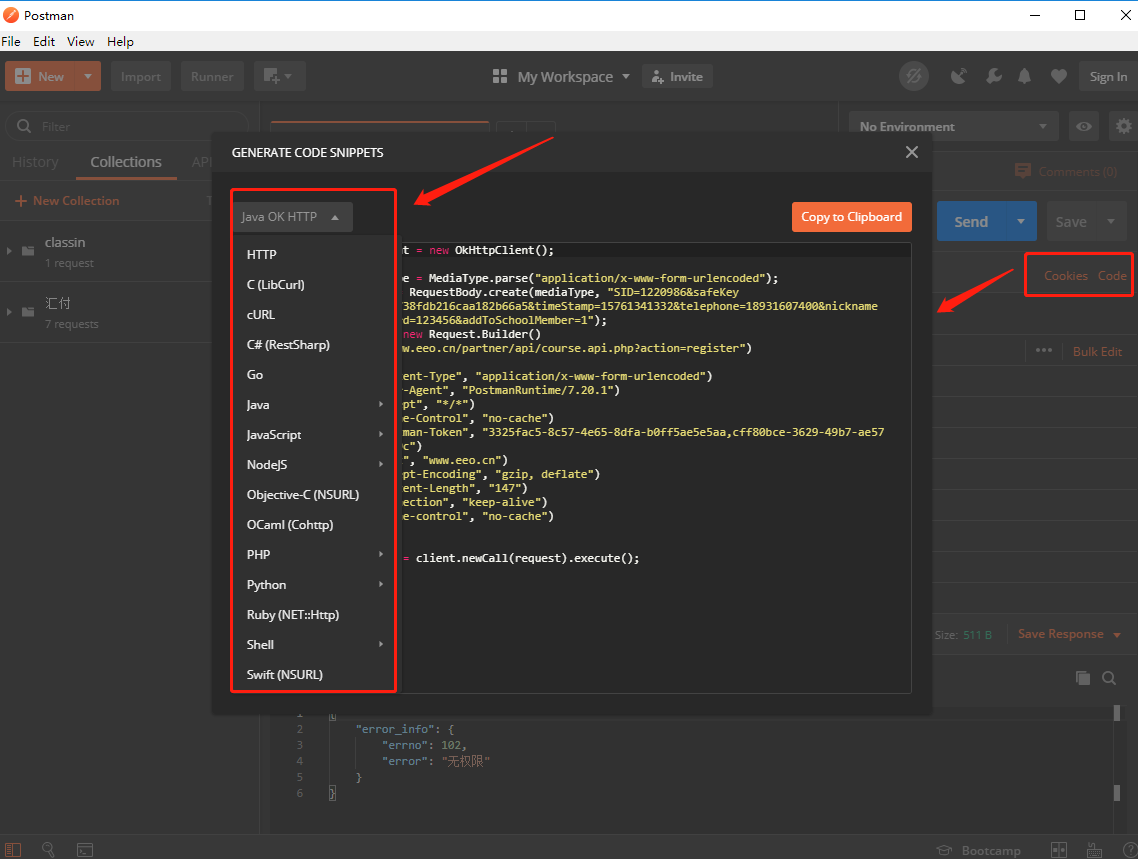Select C# (RestSharp) option
The height and width of the screenshot is (859, 1138).
288,345
